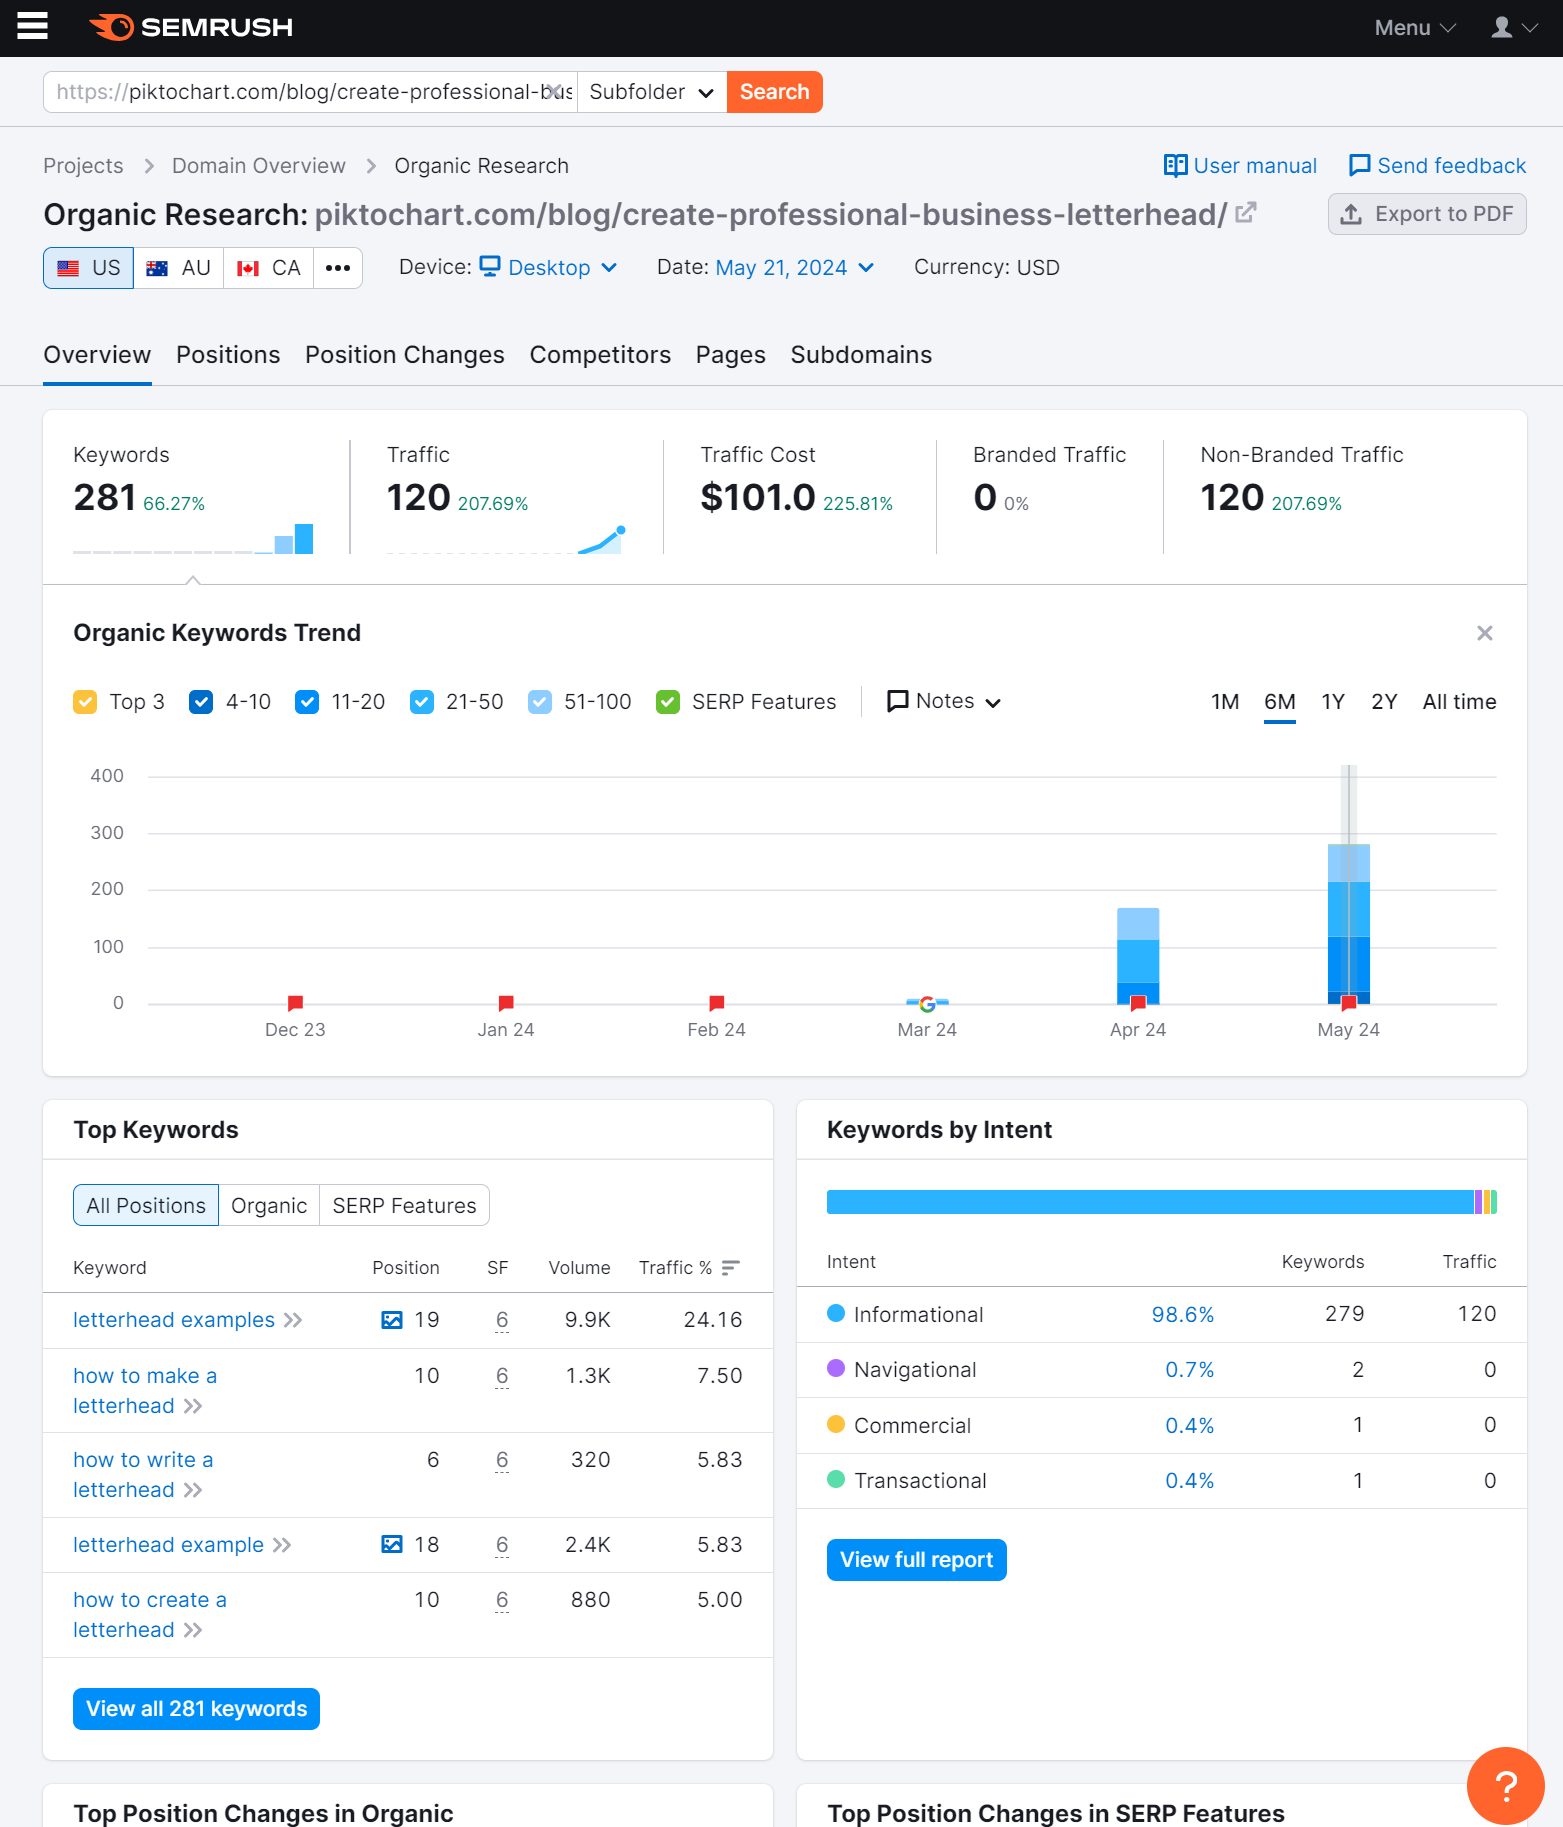Image resolution: width=1563 pixels, height=1827 pixels.
Task: Open the external link icon beside the page title
Action: (x=1245, y=213)
